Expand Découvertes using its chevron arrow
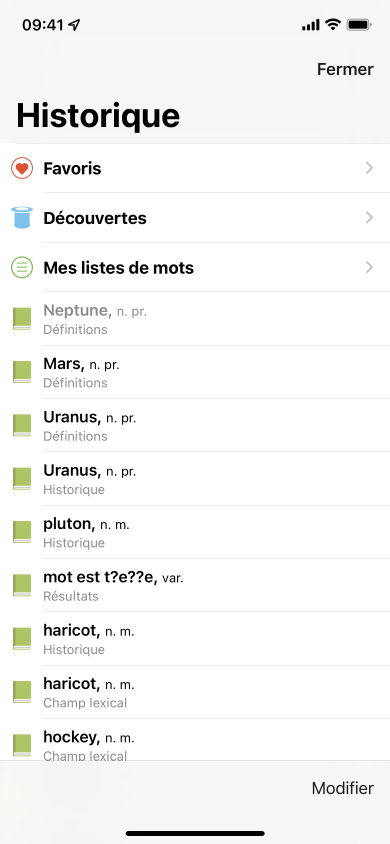 (x=370, y=217)
